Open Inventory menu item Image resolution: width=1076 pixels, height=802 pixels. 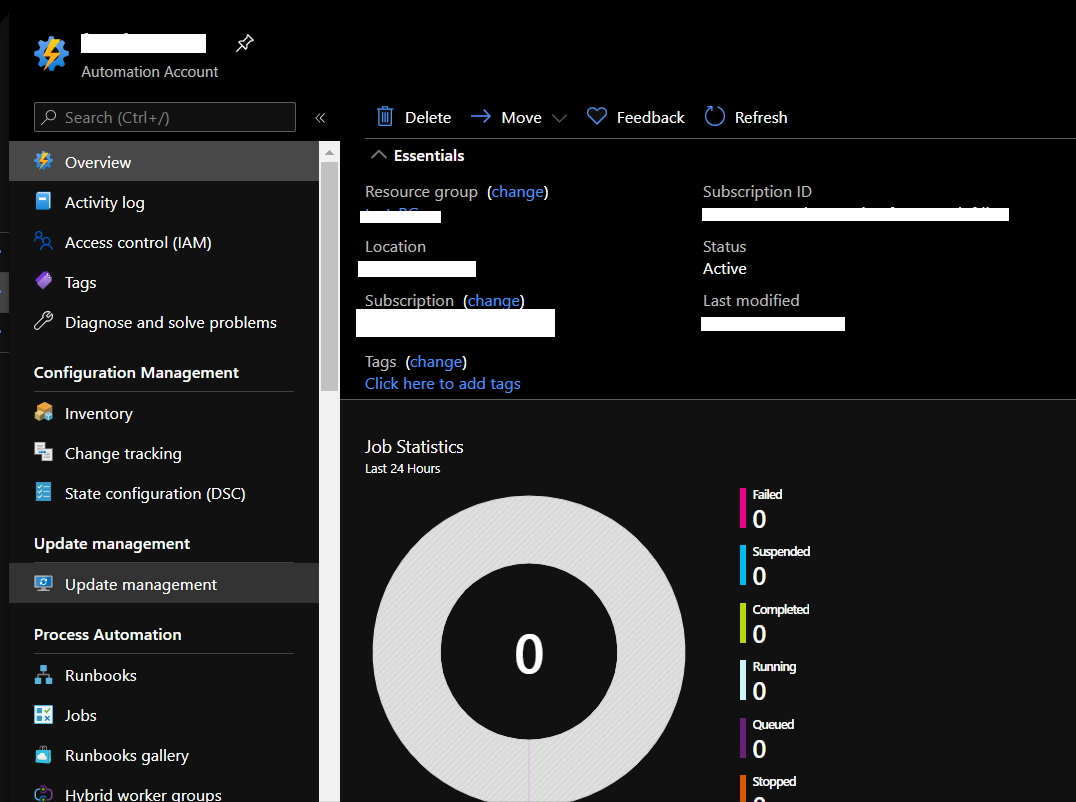pyautogui.click(x=164, y=414)
